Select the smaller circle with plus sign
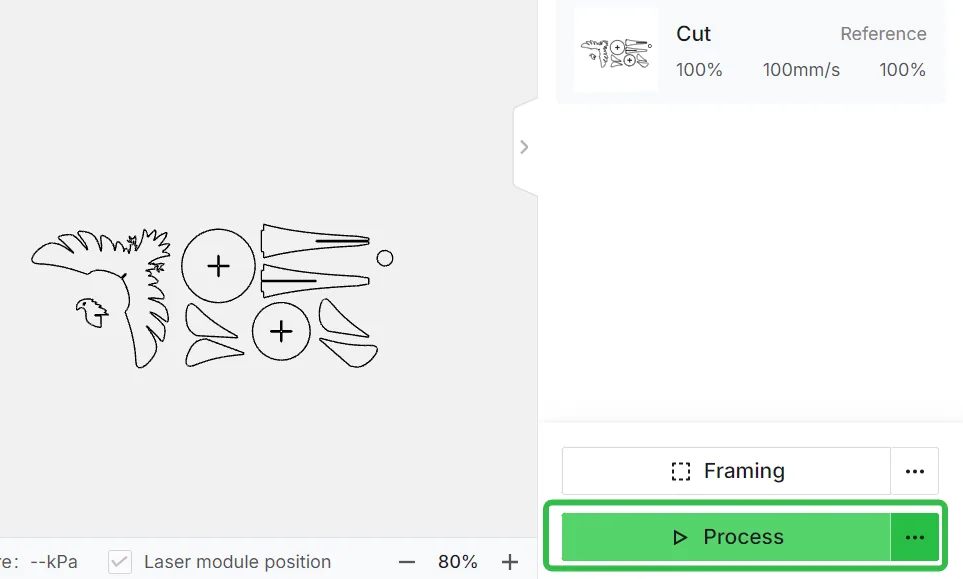This screenshot has width=963, height=579. click(281, 332)
